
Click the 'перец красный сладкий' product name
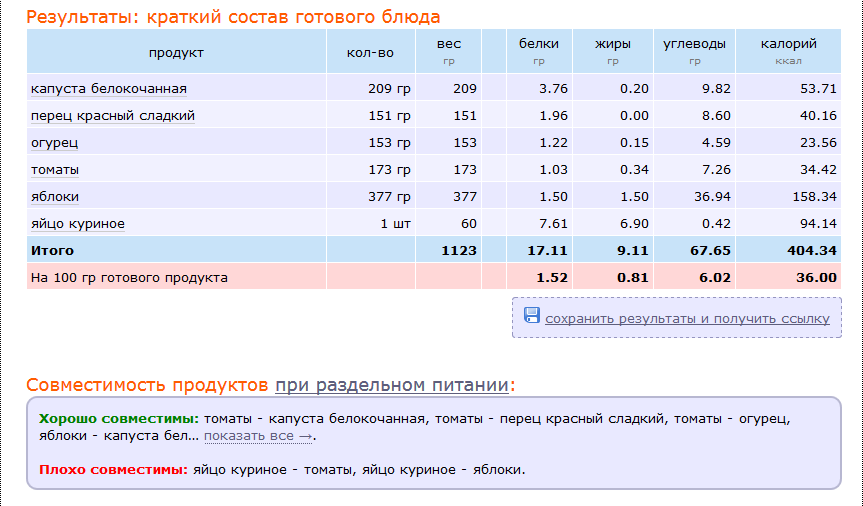[x=112, y=116]
